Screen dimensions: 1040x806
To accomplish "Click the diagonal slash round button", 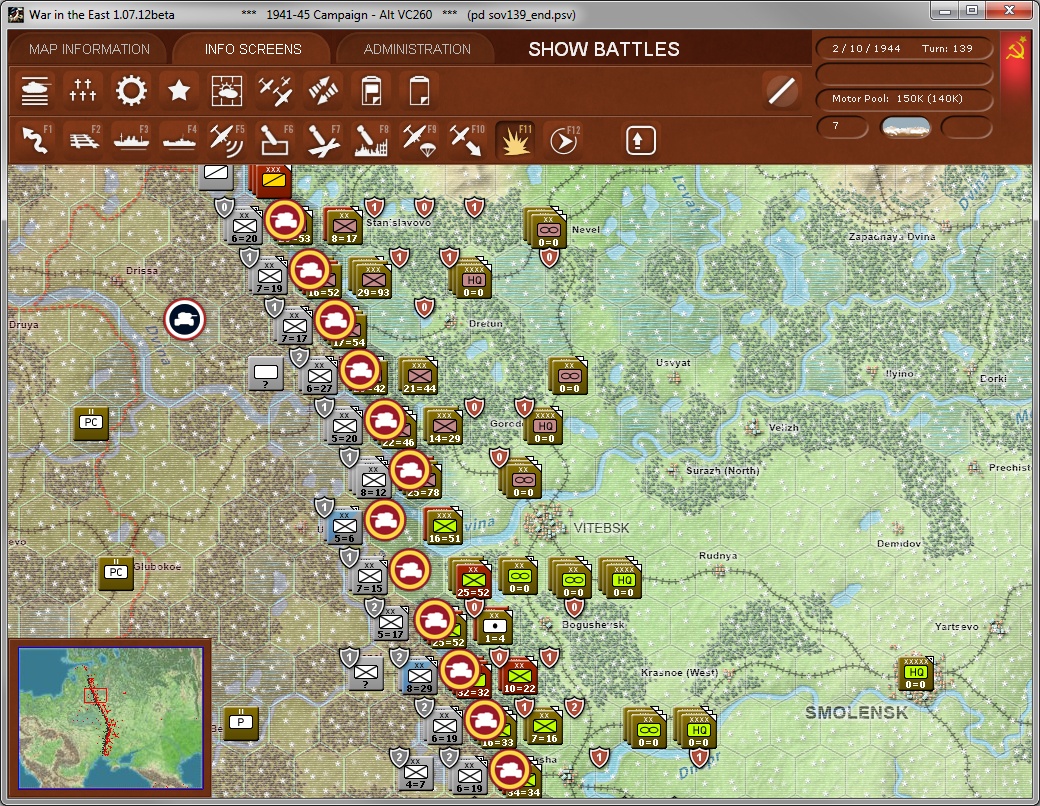I will [781, 91].
